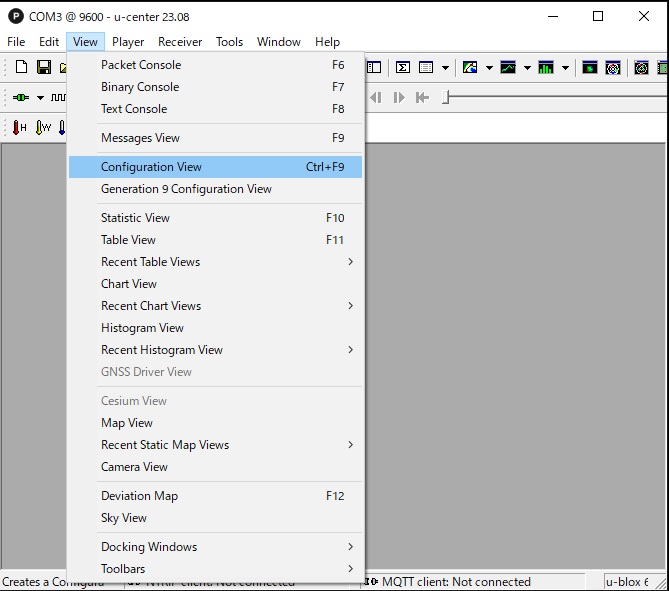Click the sigma Statistic view icon

point(403,67)
